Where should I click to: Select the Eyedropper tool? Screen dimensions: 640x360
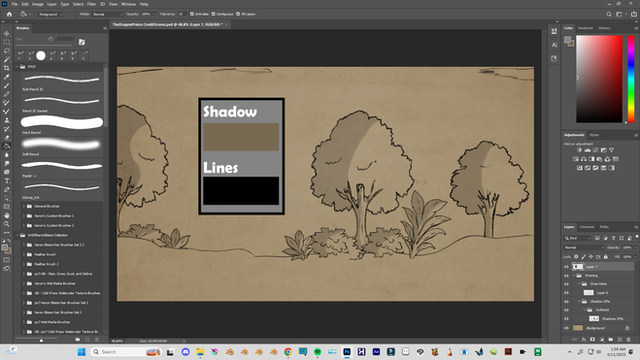7,77
